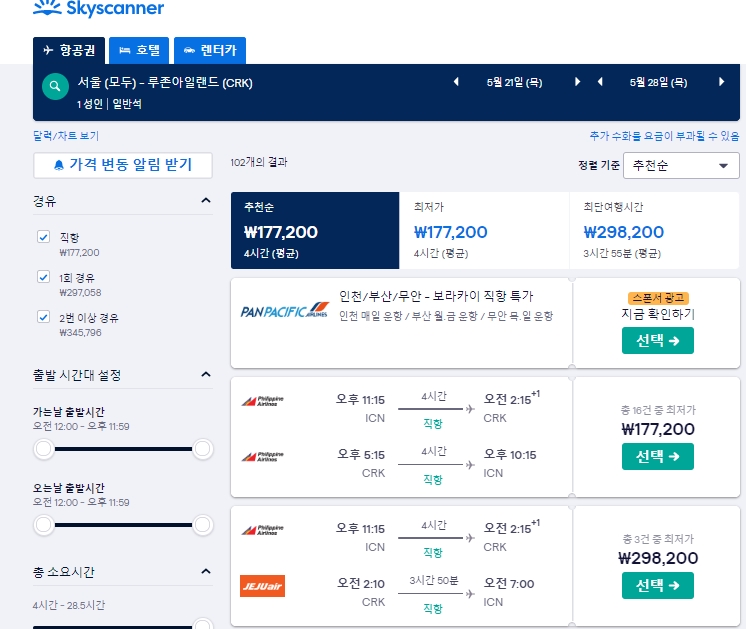Select the 항공권 flights tab

pos(69,50)
